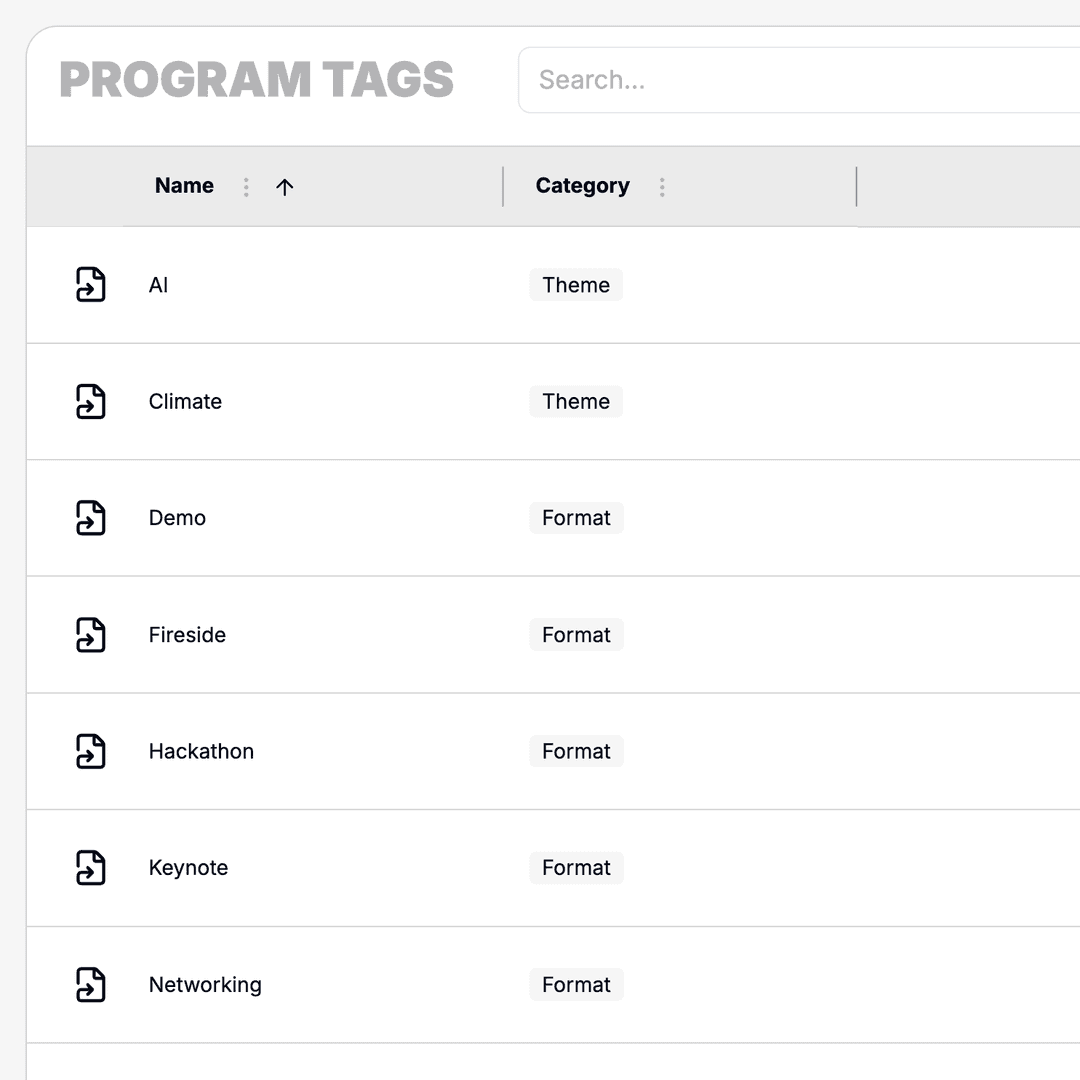Open the Networking row file icon

point(90,984)
